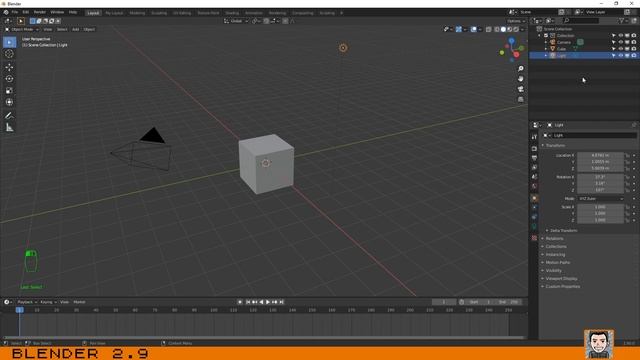Open the File menu
The width and height of the screenshot is (640, 360).
[x=15, y=12]
